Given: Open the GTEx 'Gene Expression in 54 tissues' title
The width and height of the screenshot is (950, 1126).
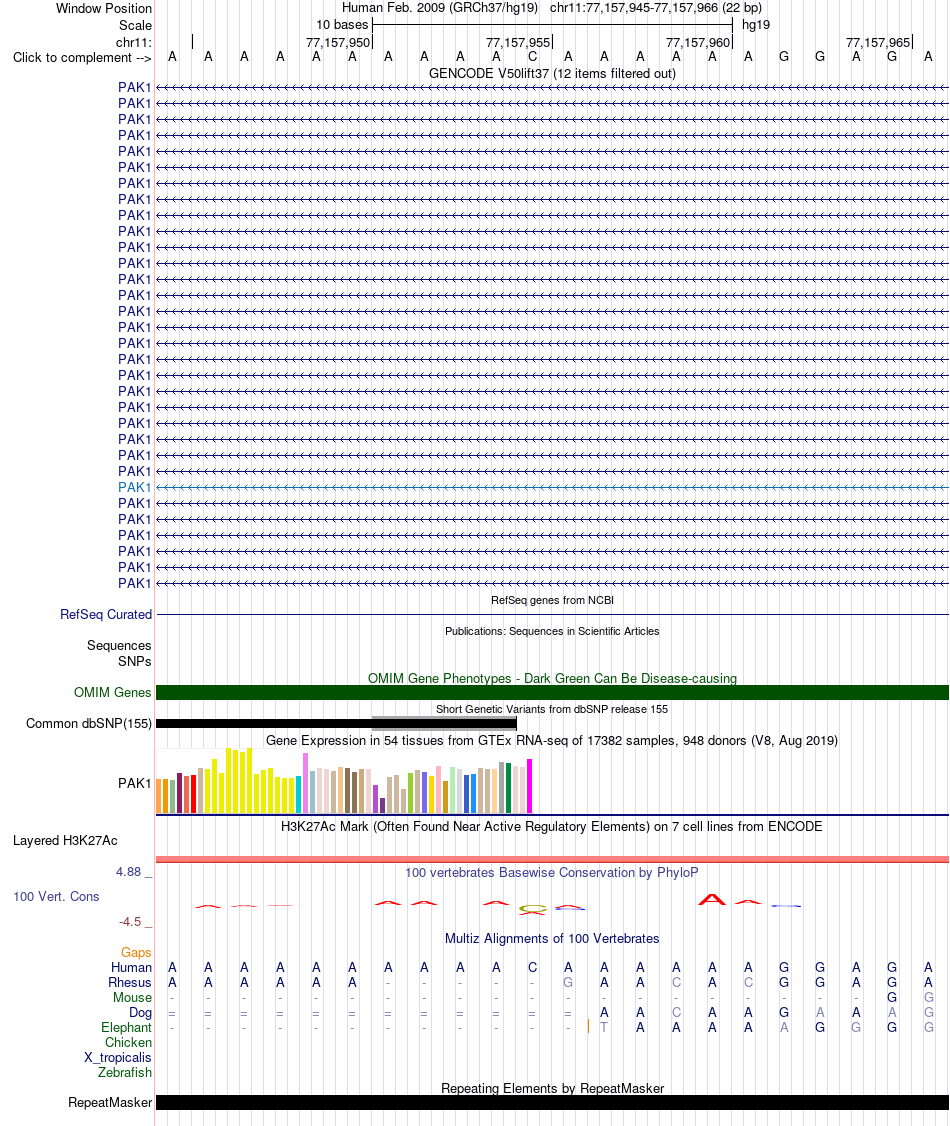Looking at the screenshot, I should tap(552, 740).
